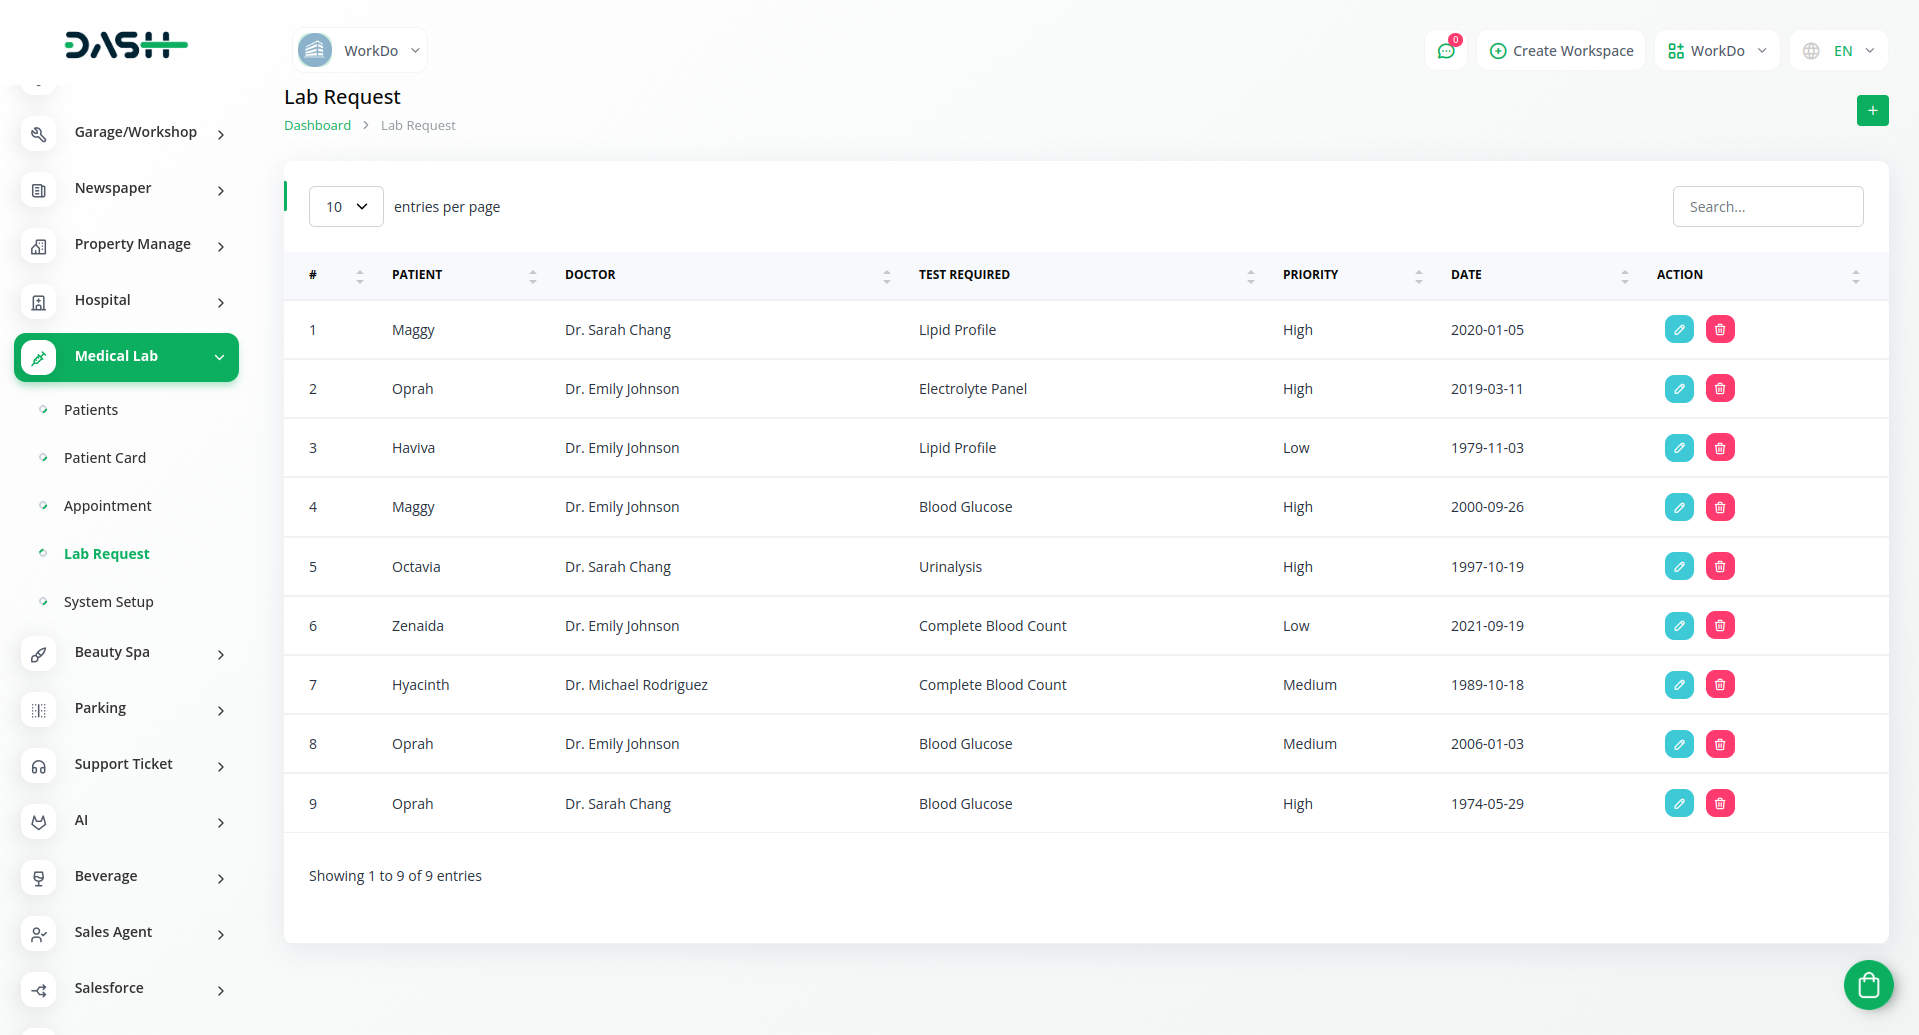This screenshot has height=1035, width=1919.
Task: Go to Appointment in Medical Lab menu
Action: pyautogui.click(x=108, y=506)
